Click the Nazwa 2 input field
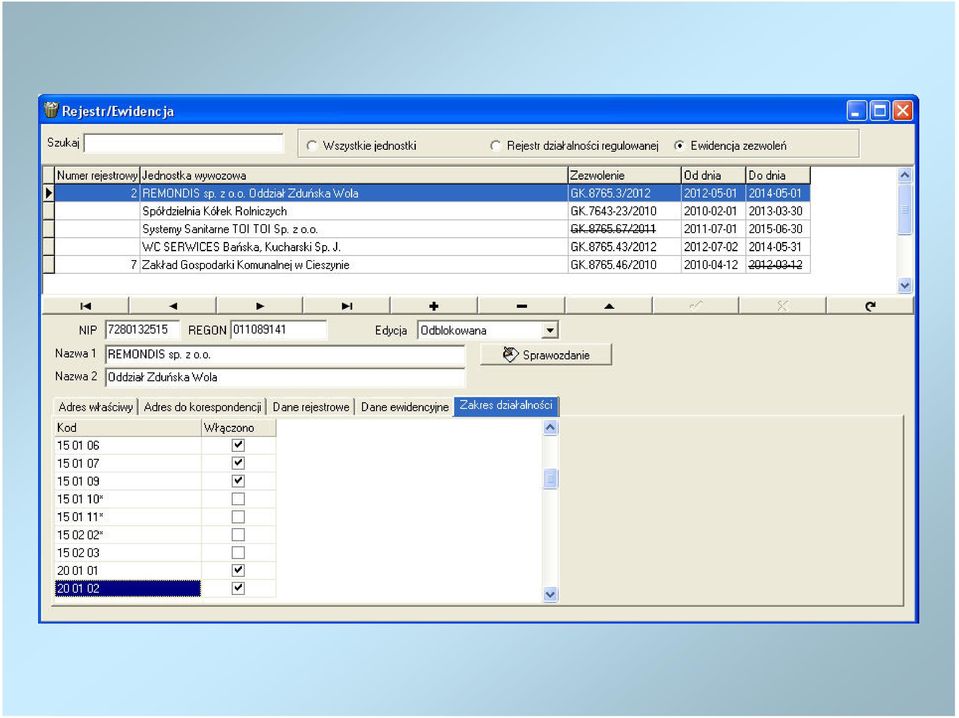This screenshot has height=718, width=959. tap(285, 377)
